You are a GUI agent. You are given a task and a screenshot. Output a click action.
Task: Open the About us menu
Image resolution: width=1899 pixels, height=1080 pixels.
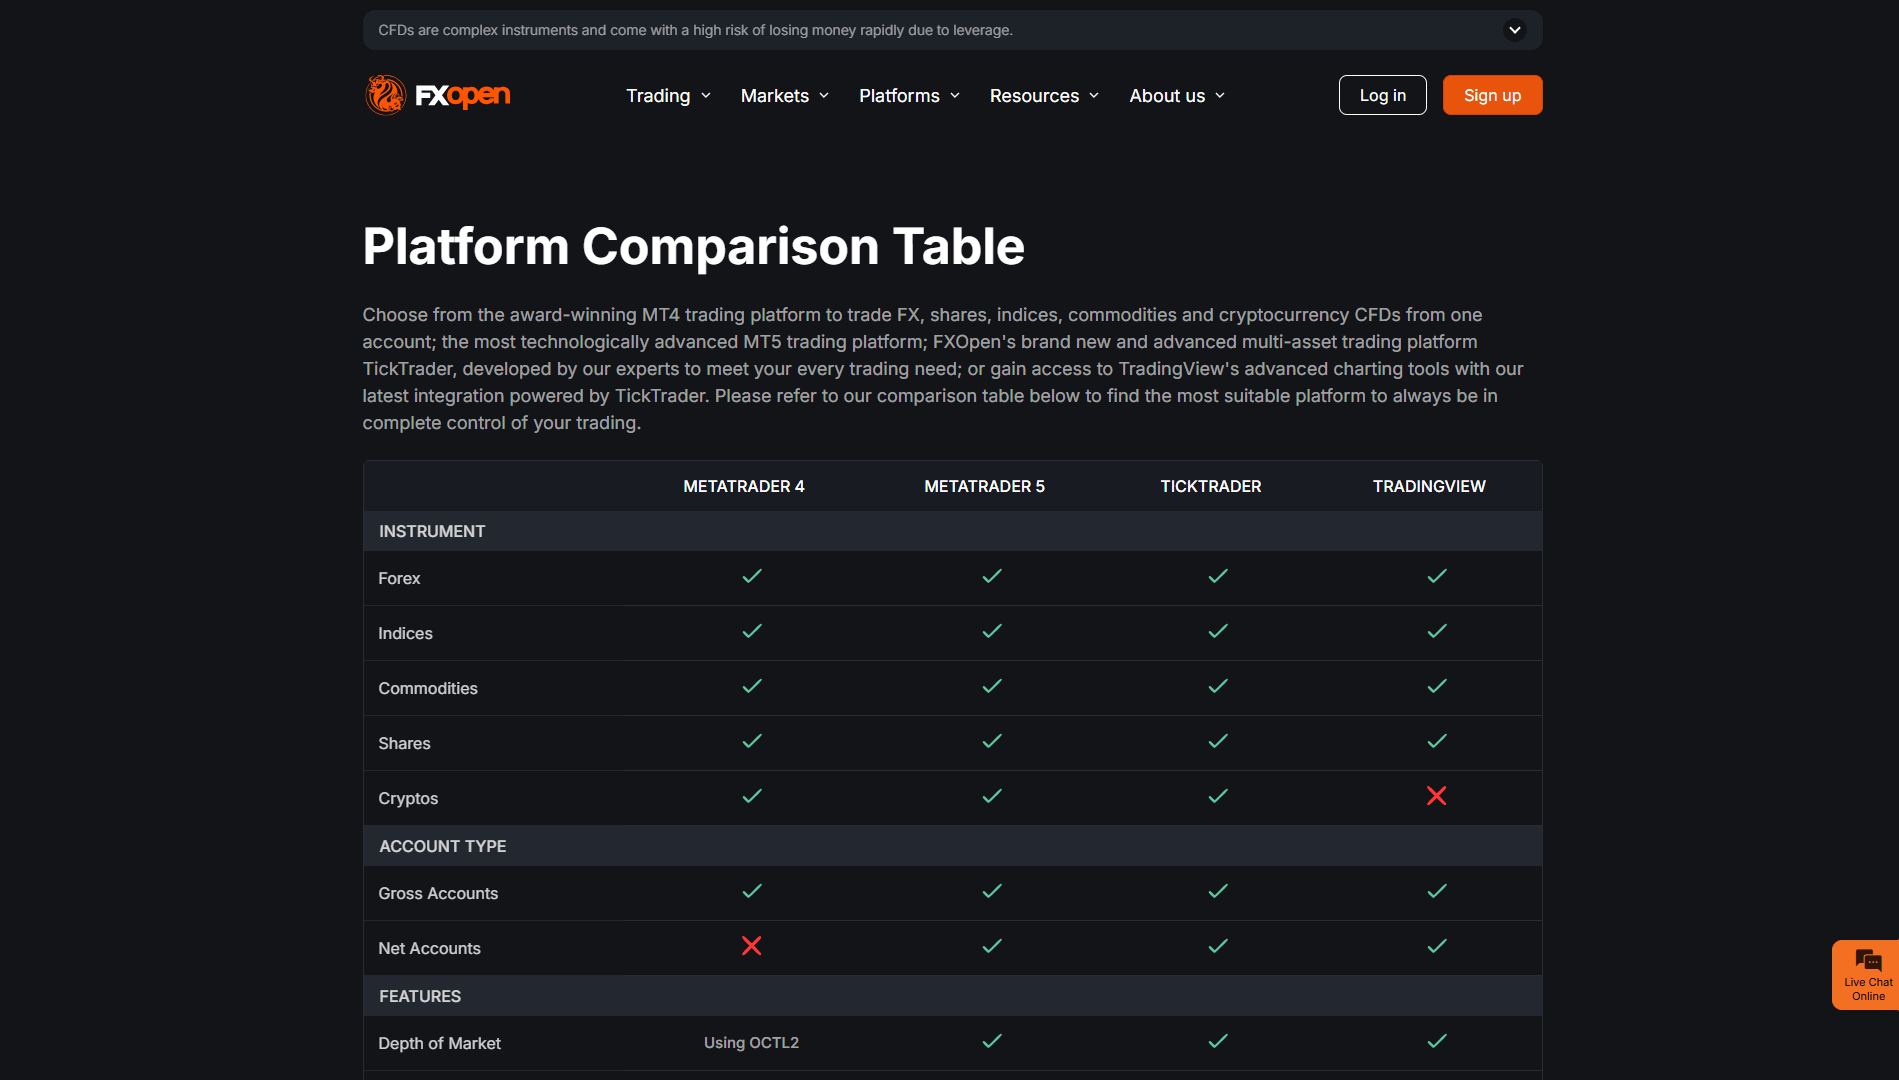coord(1177,96)
